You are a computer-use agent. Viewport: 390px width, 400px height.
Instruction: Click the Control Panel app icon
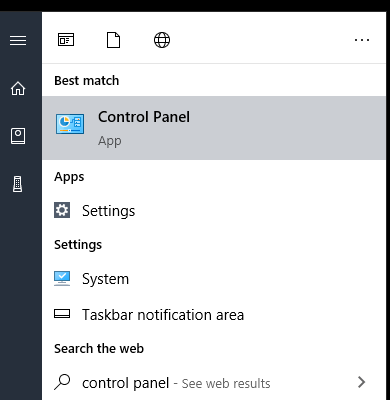[70, 124]
